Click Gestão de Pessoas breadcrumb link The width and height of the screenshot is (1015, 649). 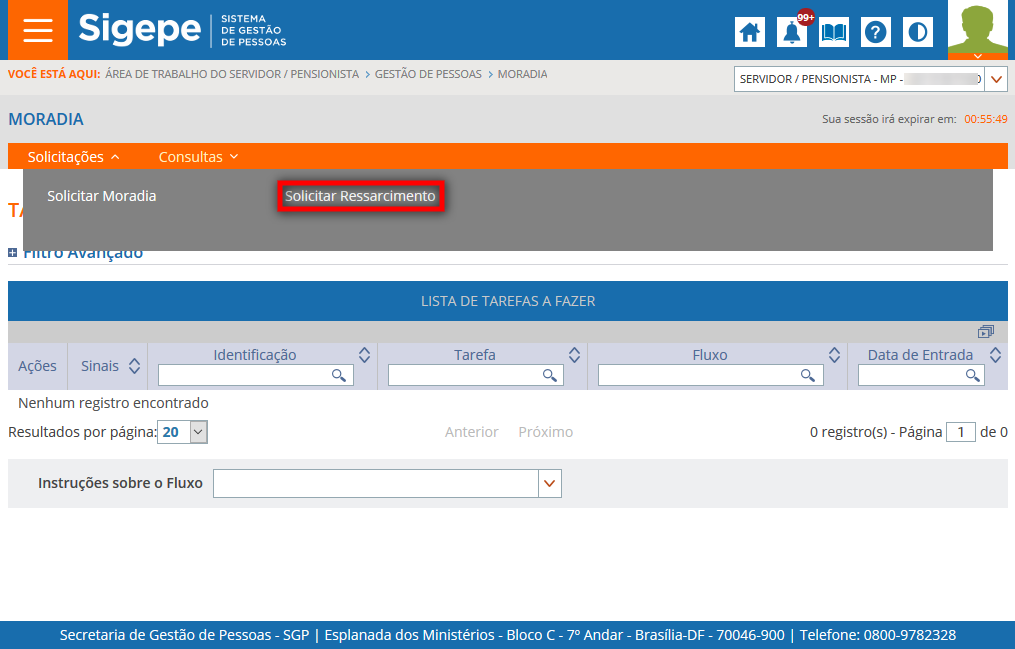428,74
